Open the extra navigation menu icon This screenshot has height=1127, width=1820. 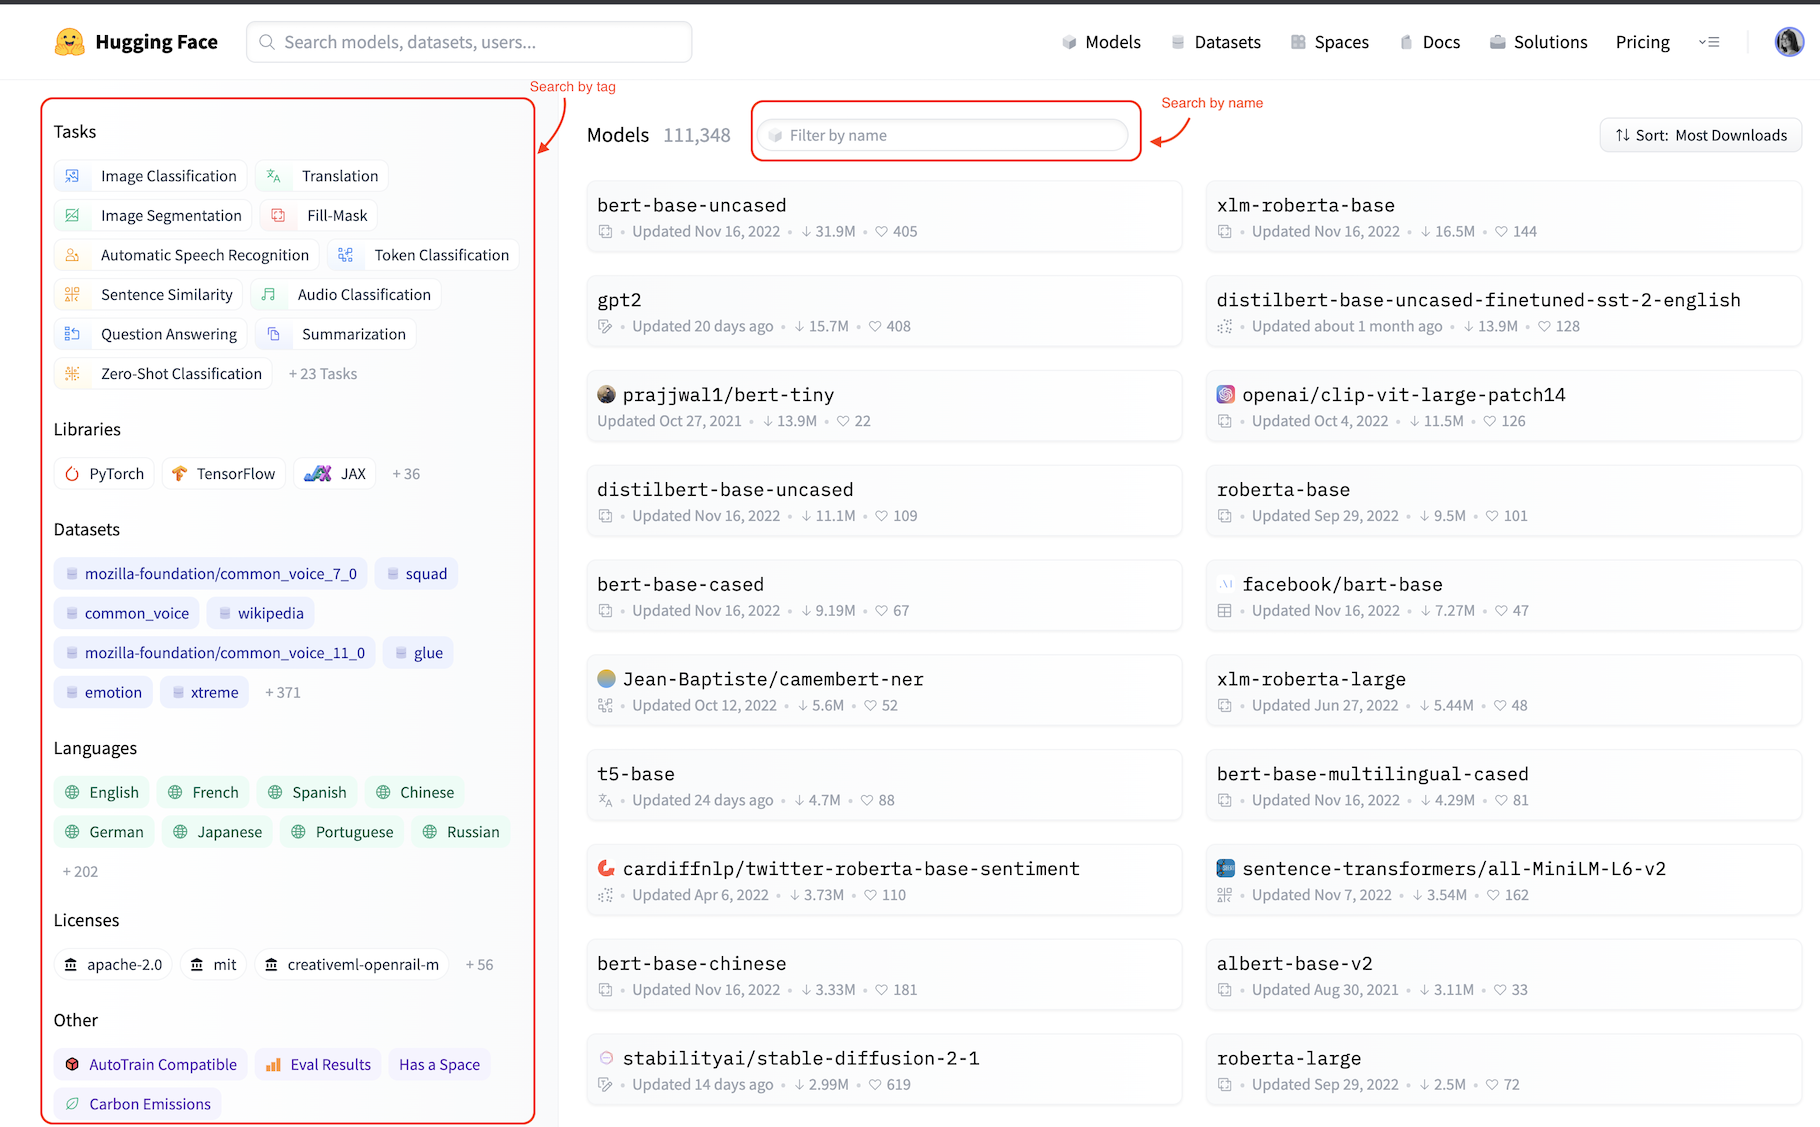[x=1709, y=42]
